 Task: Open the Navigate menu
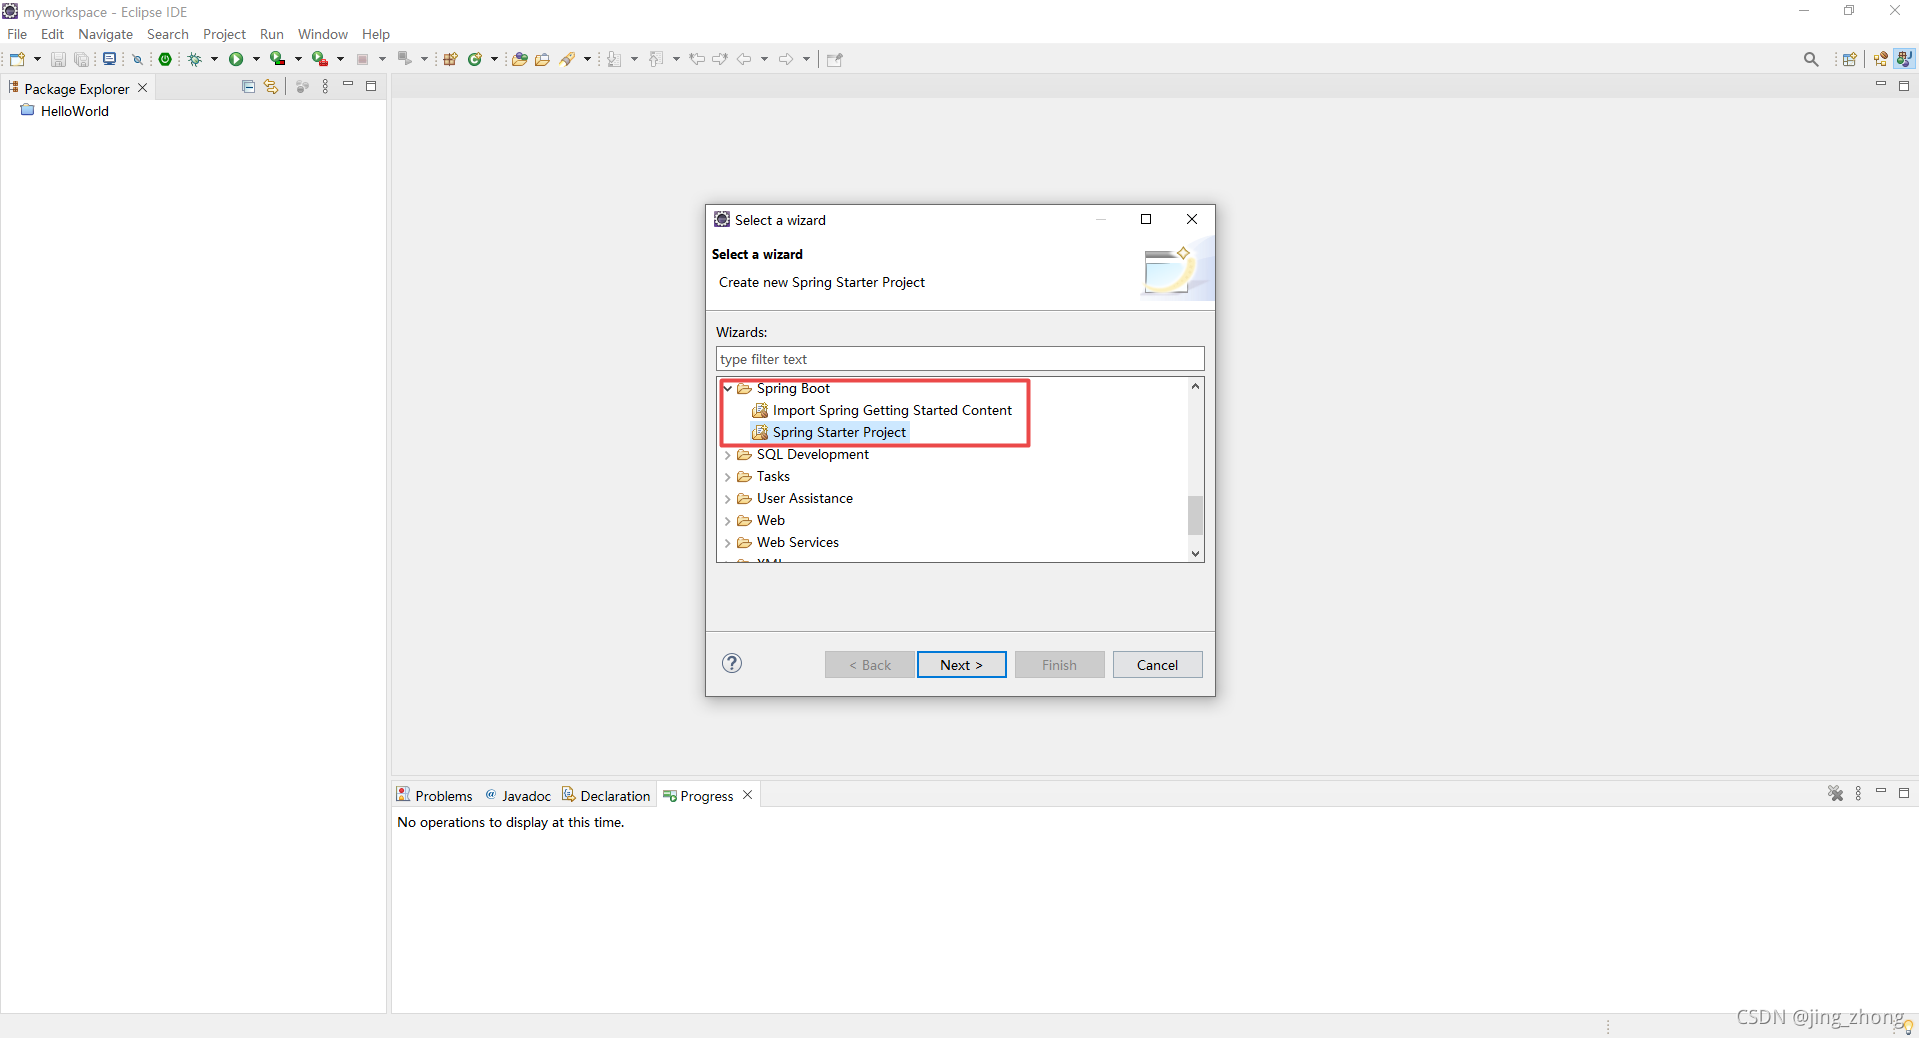coord(105,34)
